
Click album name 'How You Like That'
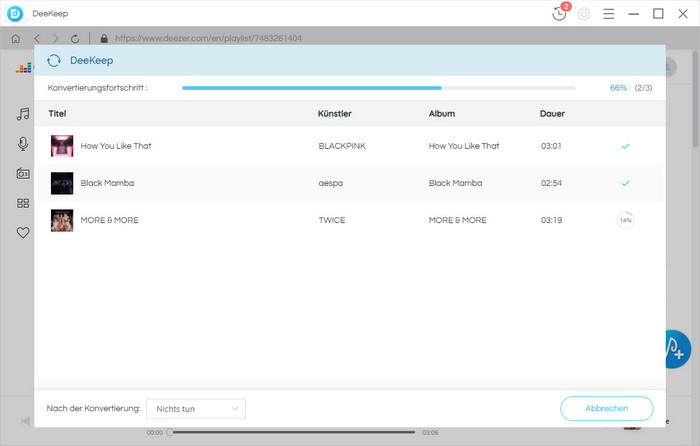coord(464,146)
